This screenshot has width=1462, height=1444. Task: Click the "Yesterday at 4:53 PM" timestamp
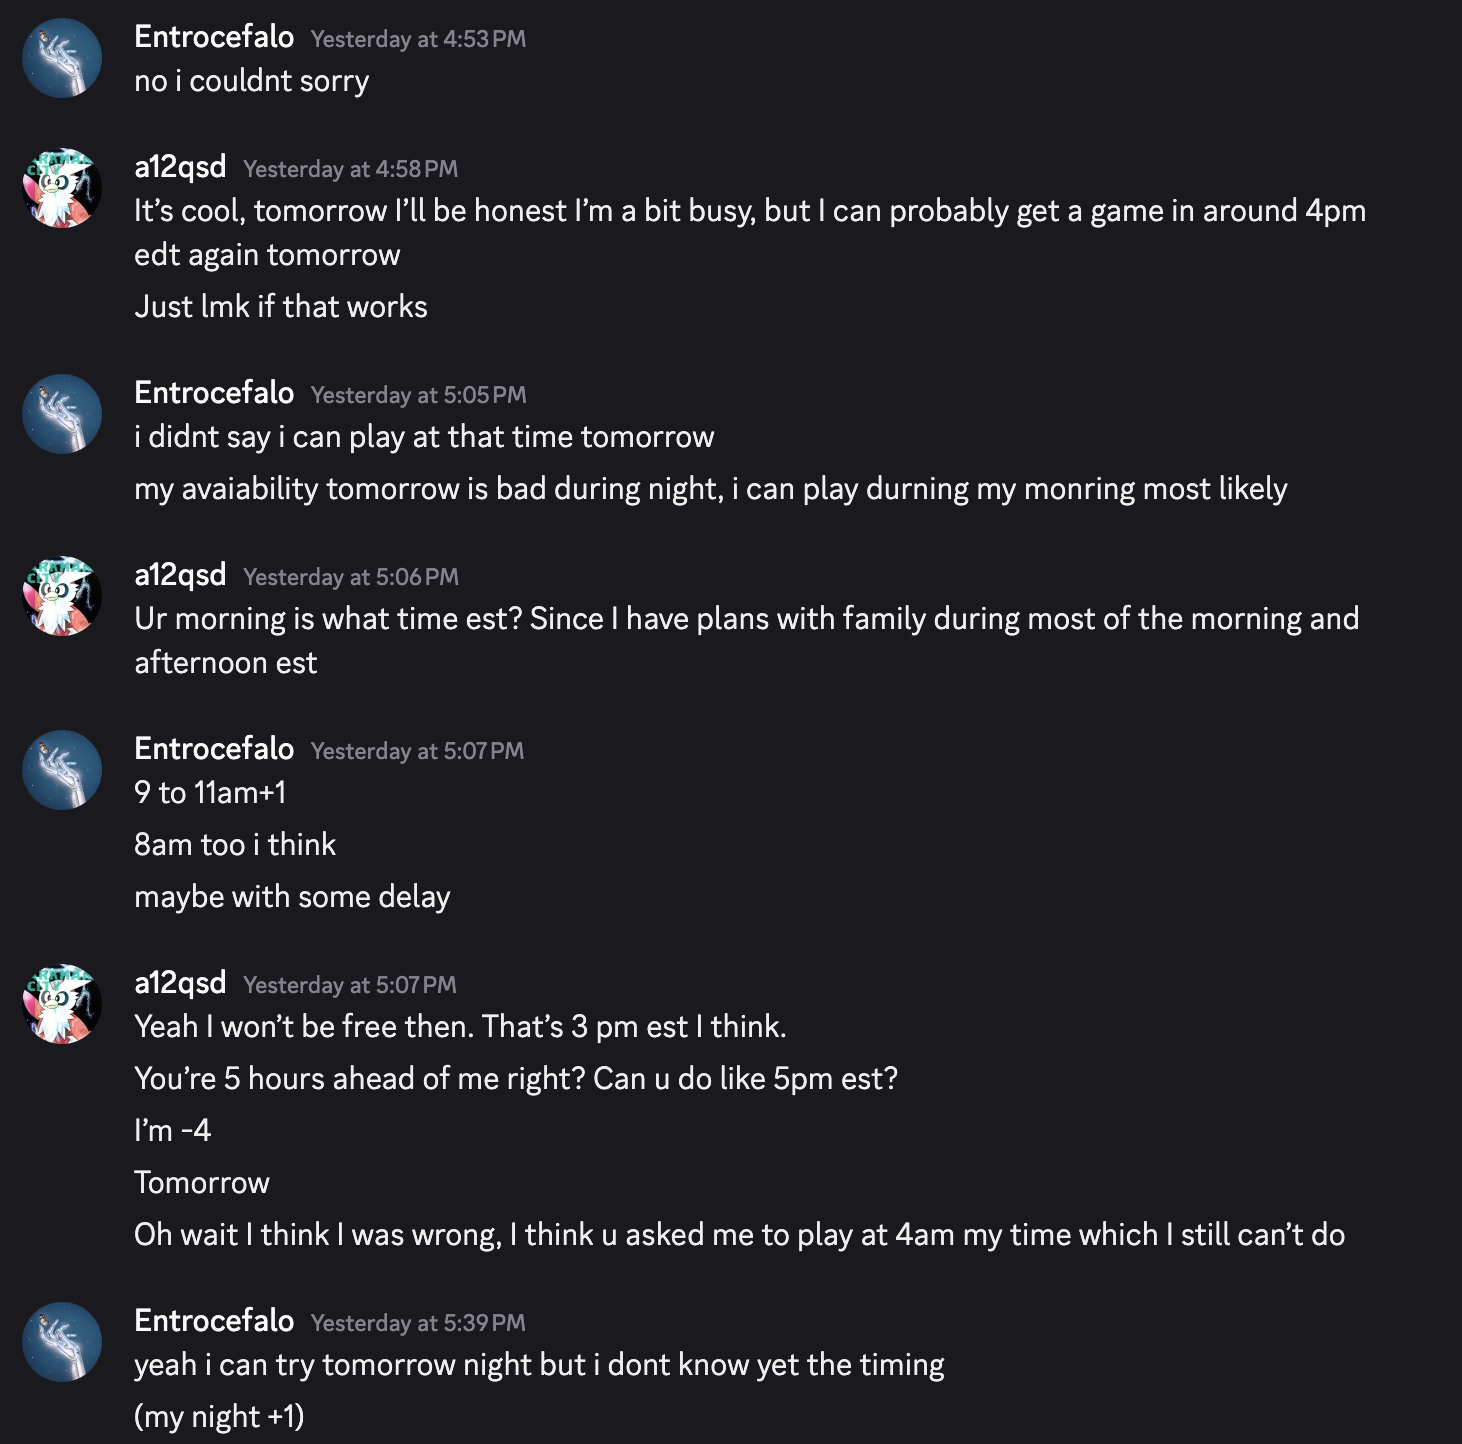[418, 39]
